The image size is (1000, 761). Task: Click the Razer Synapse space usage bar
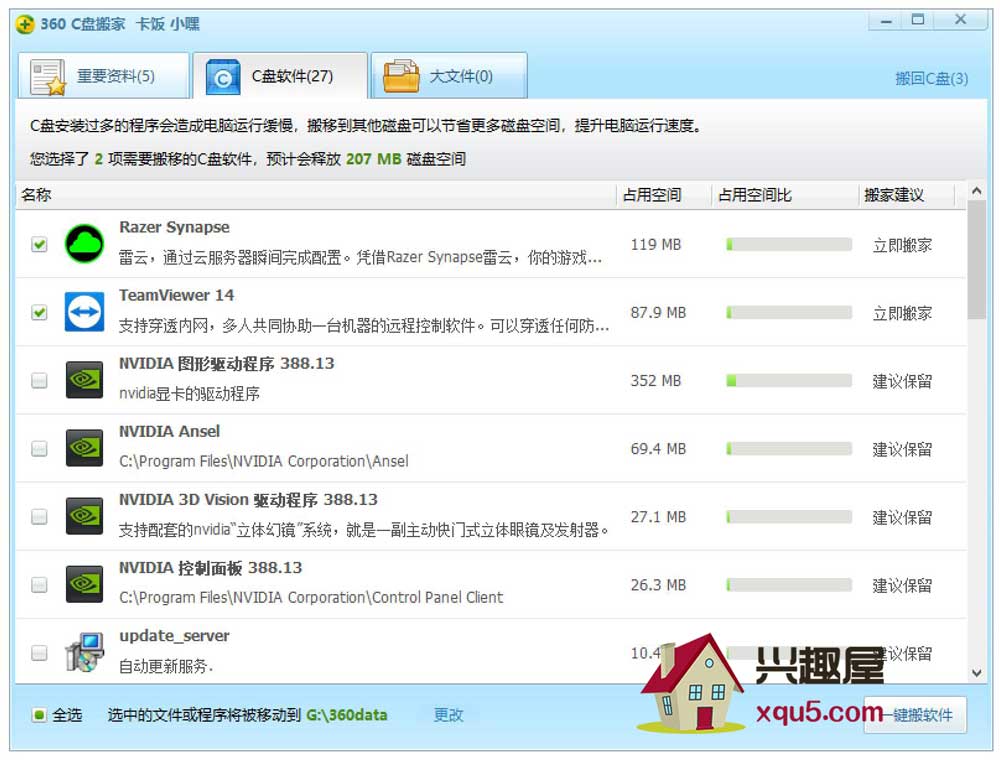pos(789,244)
